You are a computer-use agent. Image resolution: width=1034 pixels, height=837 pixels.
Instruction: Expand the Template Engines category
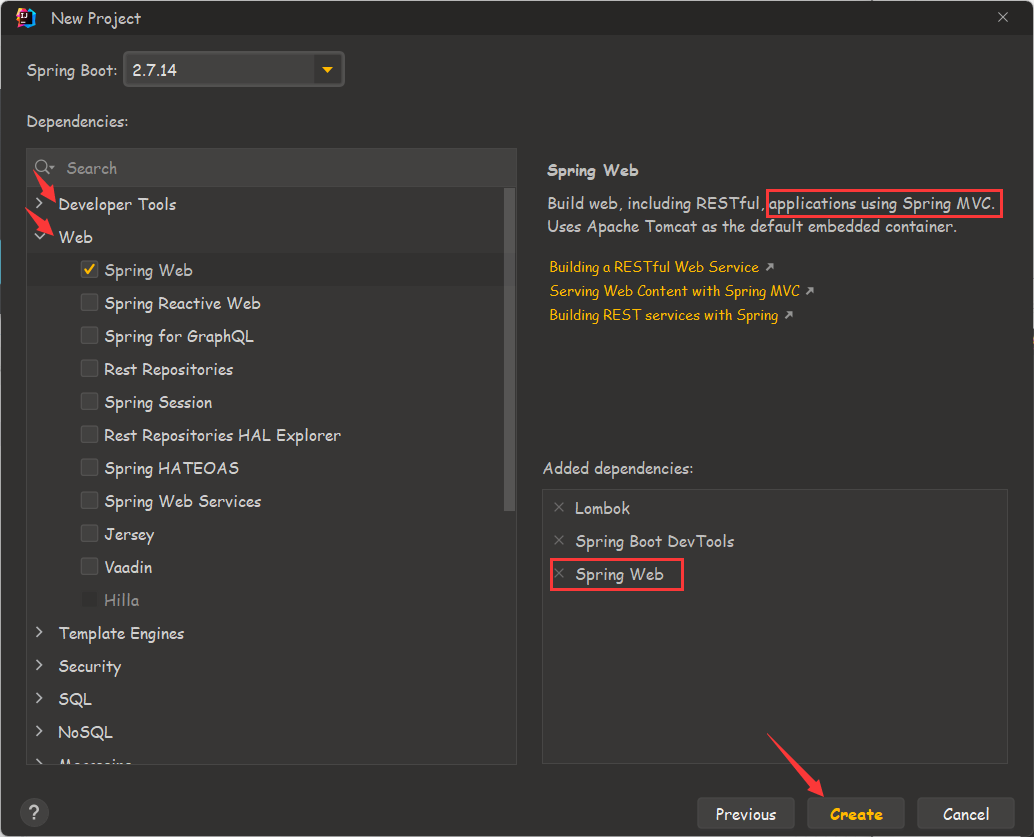[x=40, y=633]
